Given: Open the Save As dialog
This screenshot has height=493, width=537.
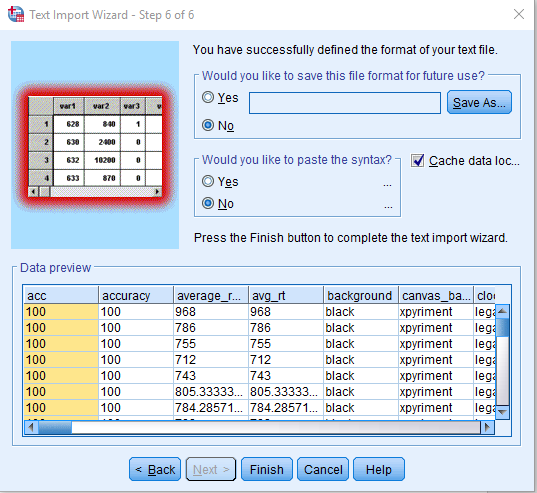Looking at the screenshot, I should [479, 102].
